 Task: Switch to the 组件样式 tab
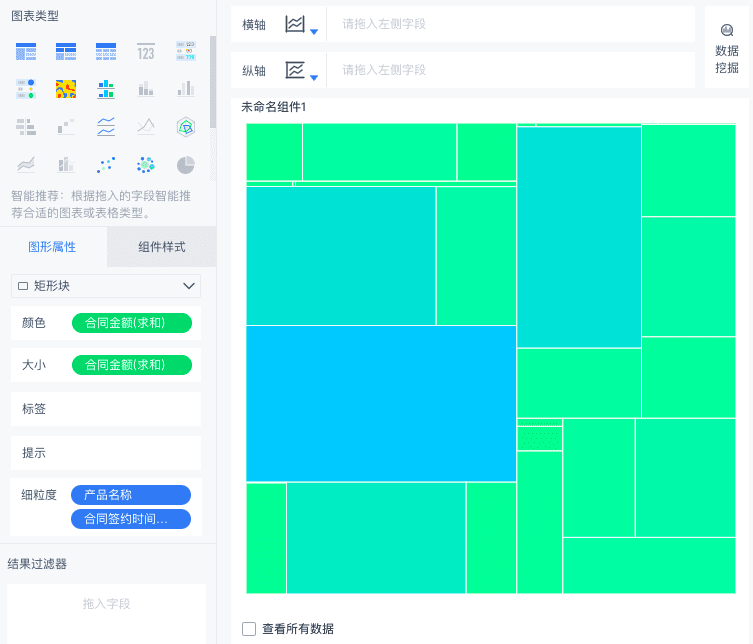[162, 247]
